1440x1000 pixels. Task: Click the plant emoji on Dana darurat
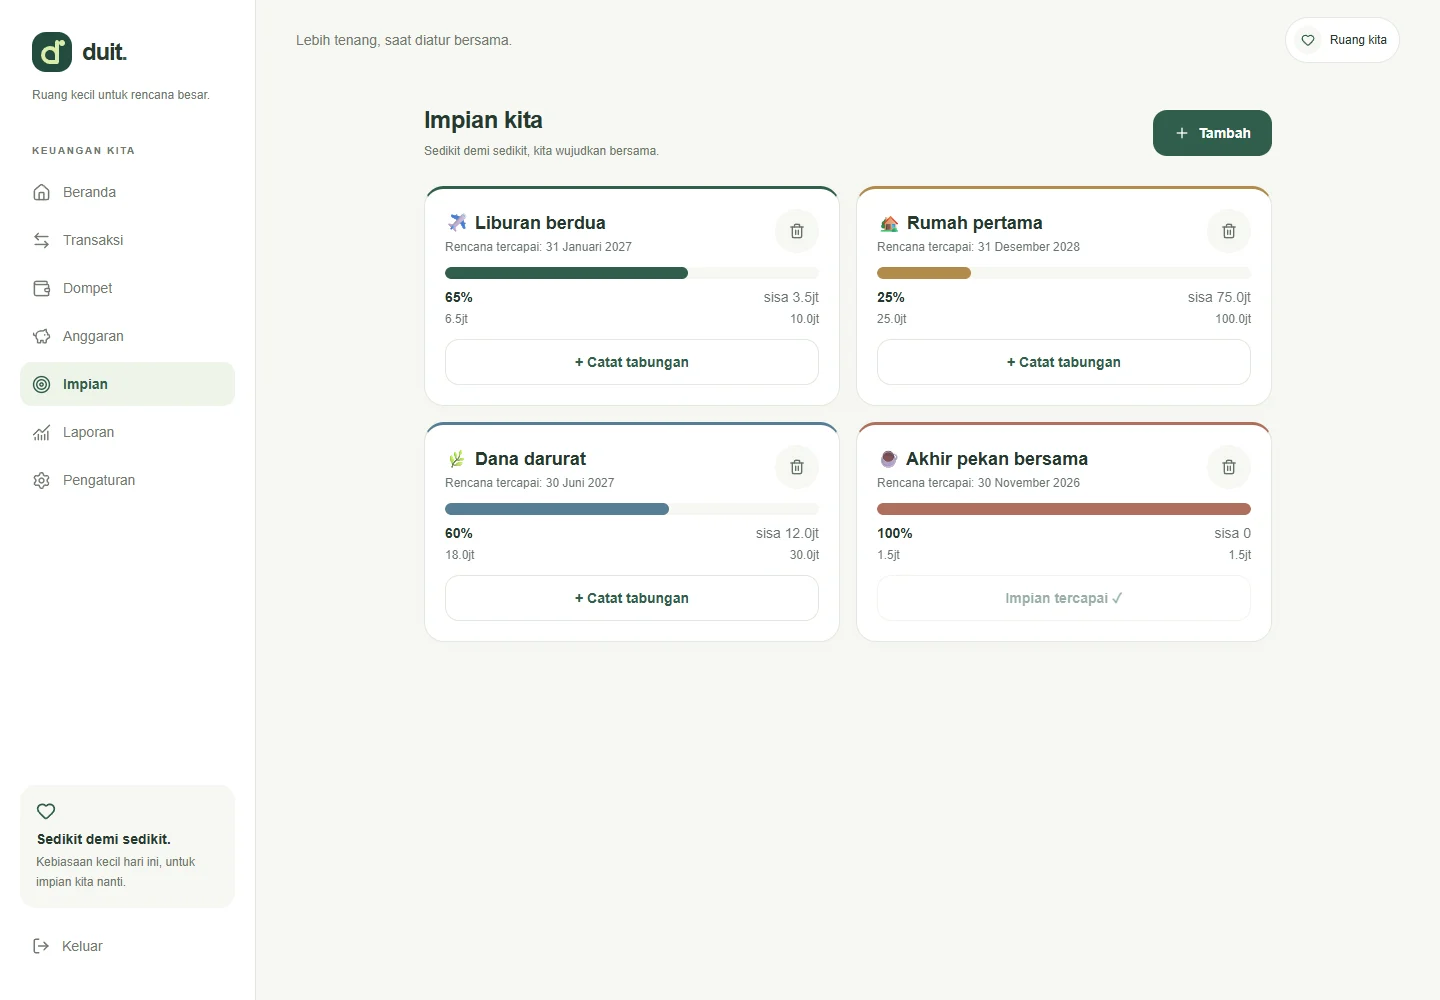pos(457,459)
